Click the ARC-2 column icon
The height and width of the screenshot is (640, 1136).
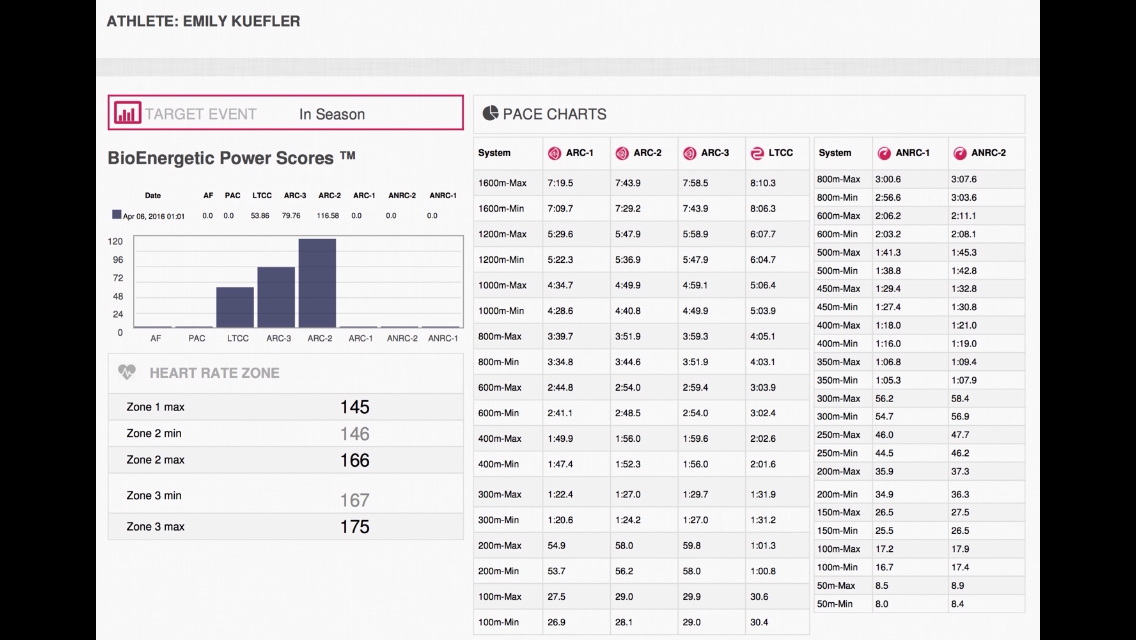pos(621,153)
